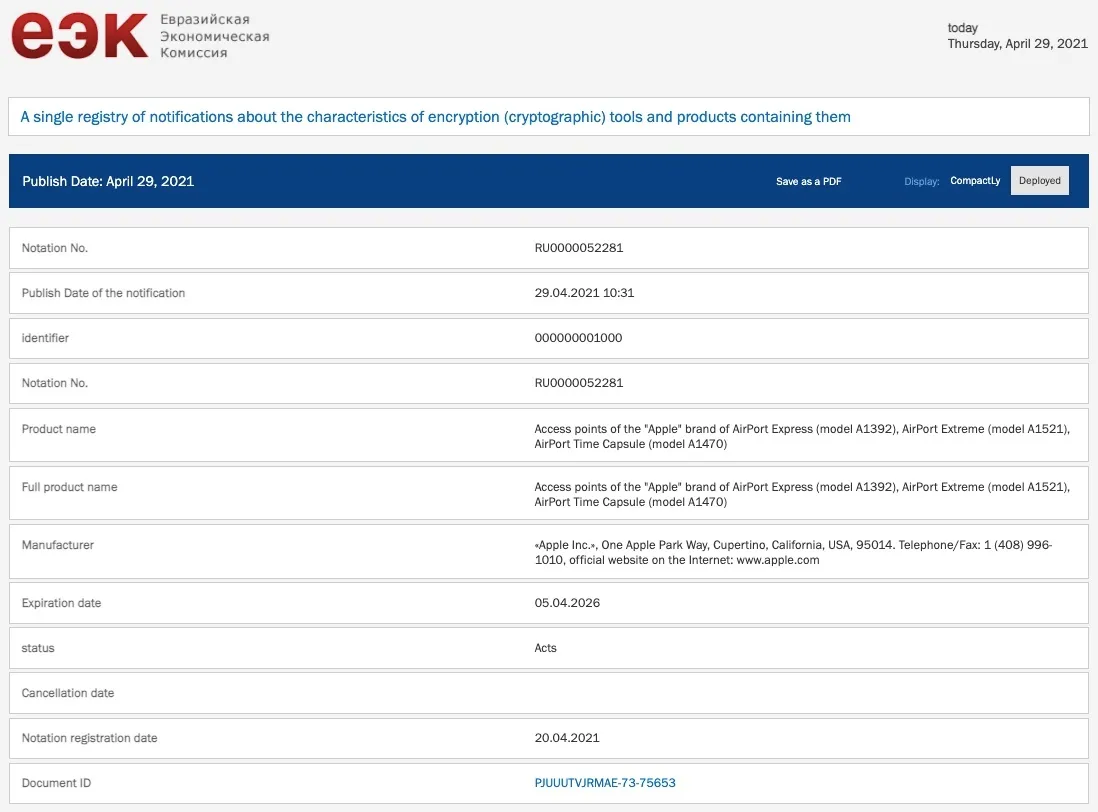Click the Евразийская Экономическая Комиссия logo text
The width and height of the screenshot is (1098, 812).
pyautogui.click(x=214, y=36)
